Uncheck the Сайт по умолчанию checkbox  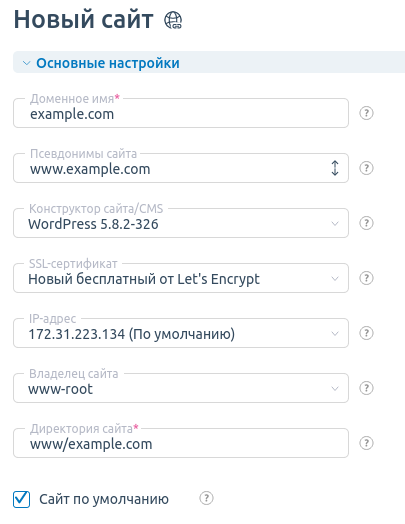point(21,499)
